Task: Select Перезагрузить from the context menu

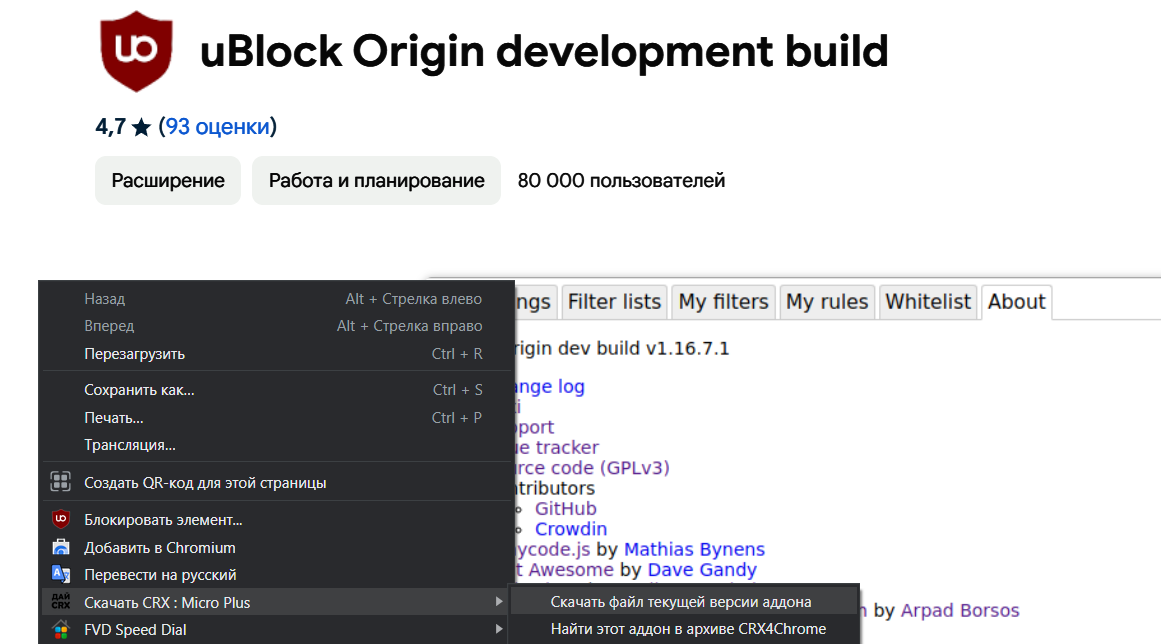Action: tap(277, 354)
